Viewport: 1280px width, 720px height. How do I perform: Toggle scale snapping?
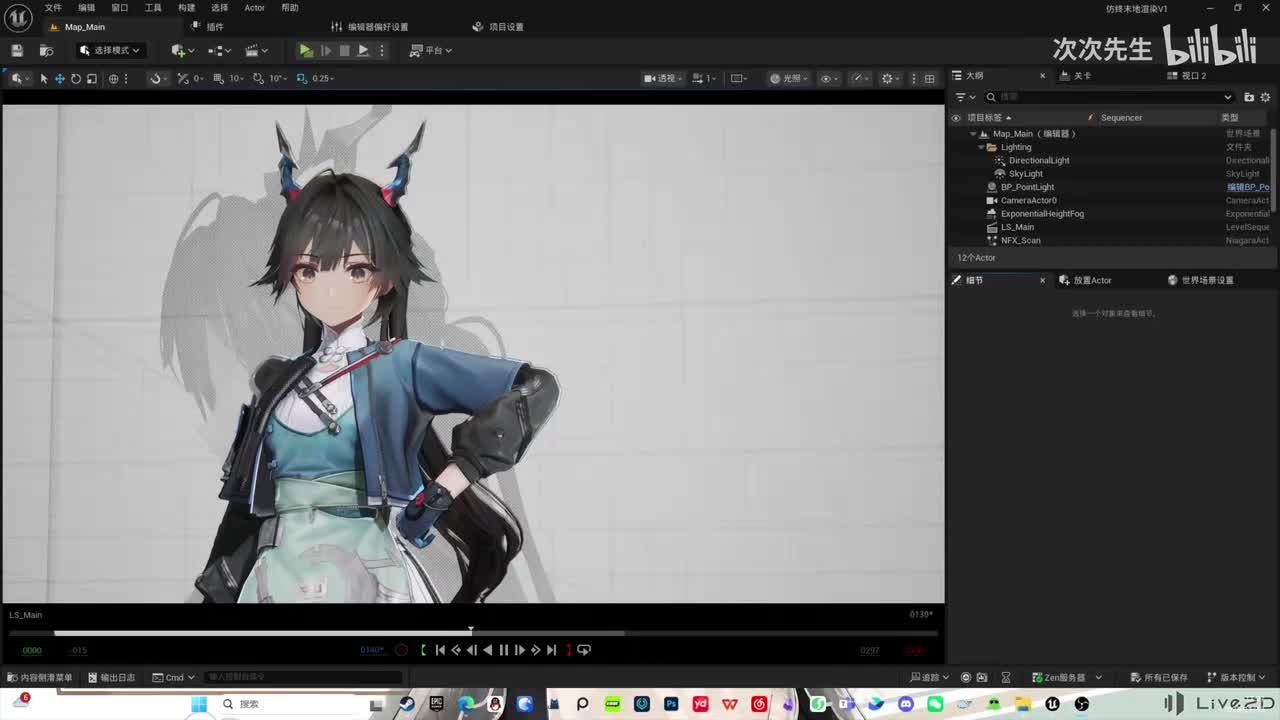click(x=301, y=78)
